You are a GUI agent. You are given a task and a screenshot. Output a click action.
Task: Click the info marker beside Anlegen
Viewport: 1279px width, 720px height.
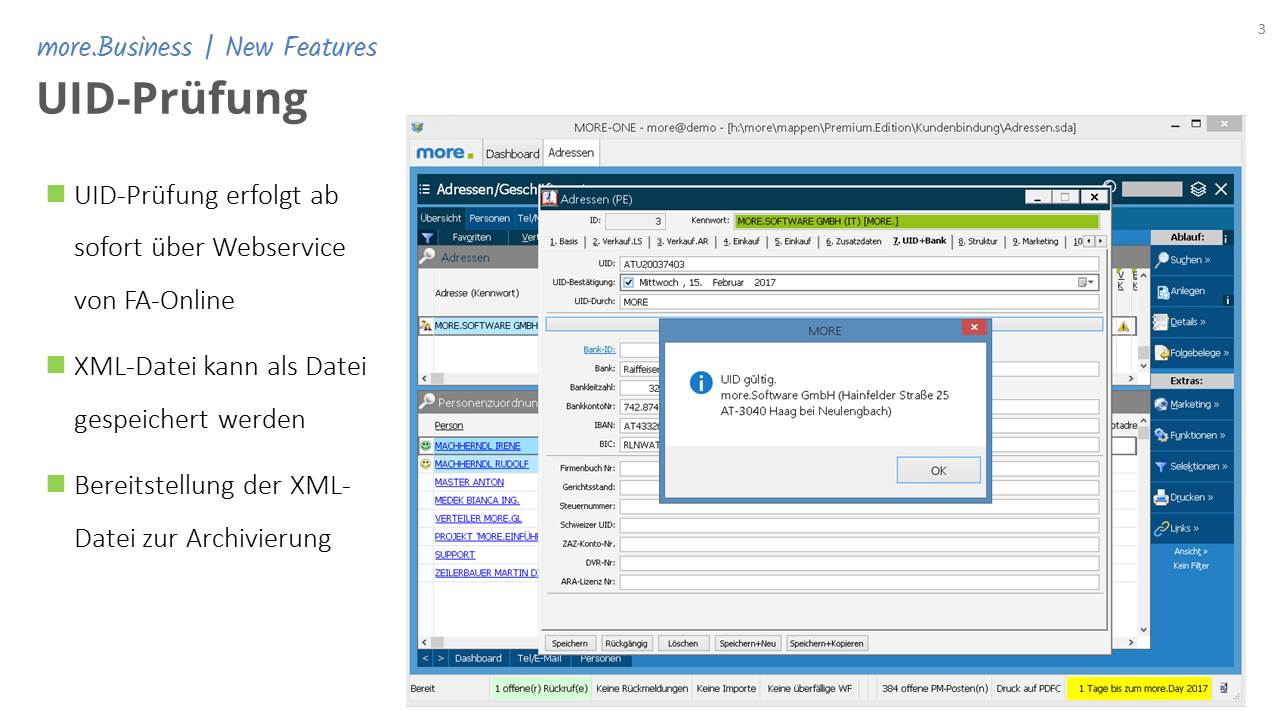click(1228, 300)
